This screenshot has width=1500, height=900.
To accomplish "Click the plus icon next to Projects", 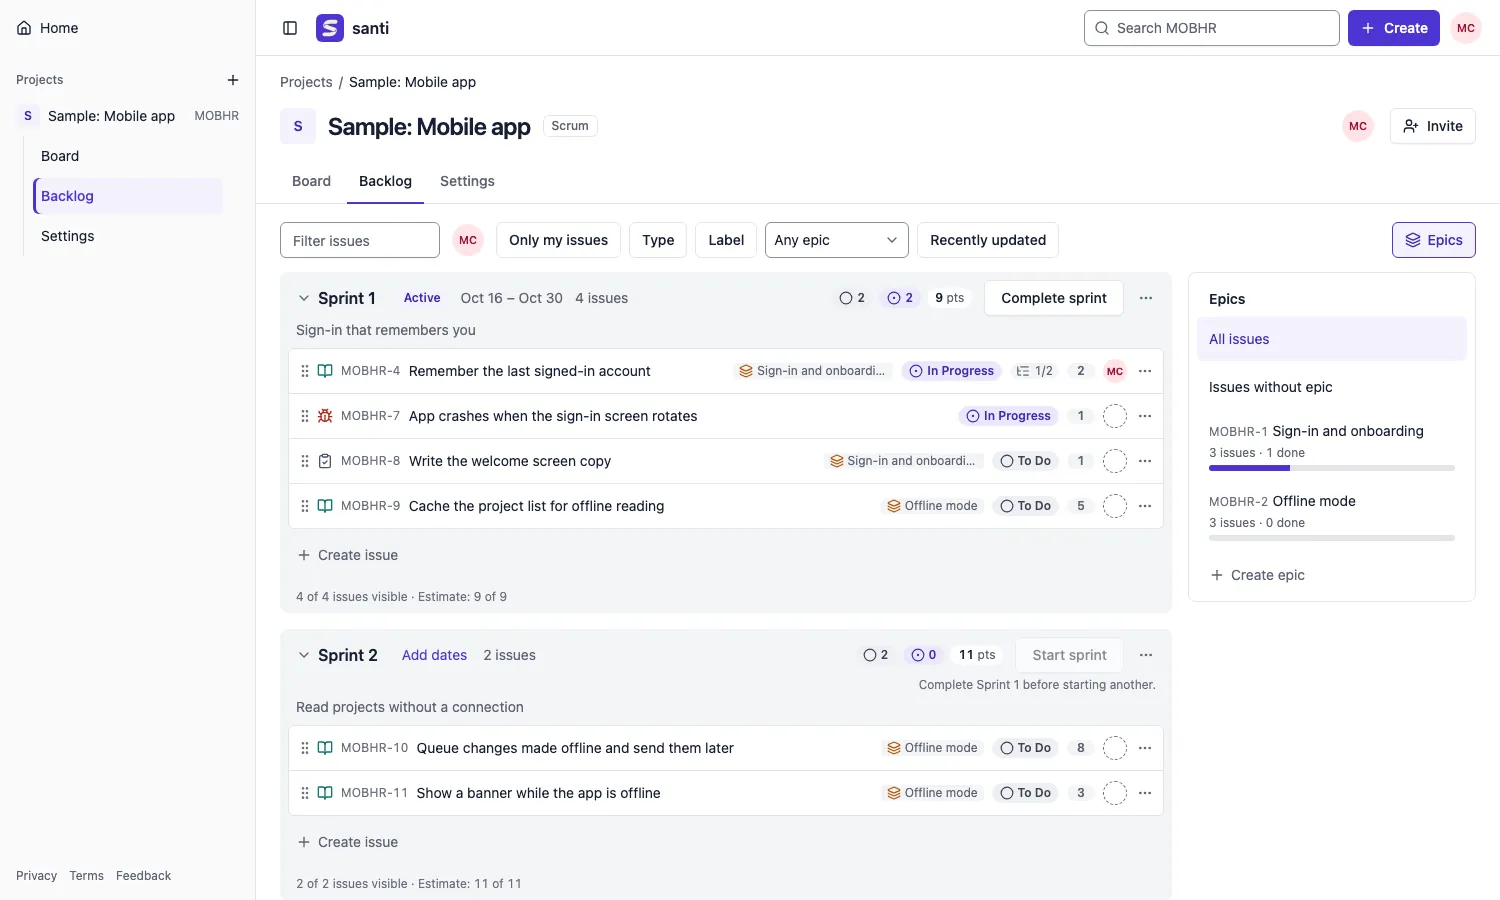I will pyautogui.click(x=233, y=80).
